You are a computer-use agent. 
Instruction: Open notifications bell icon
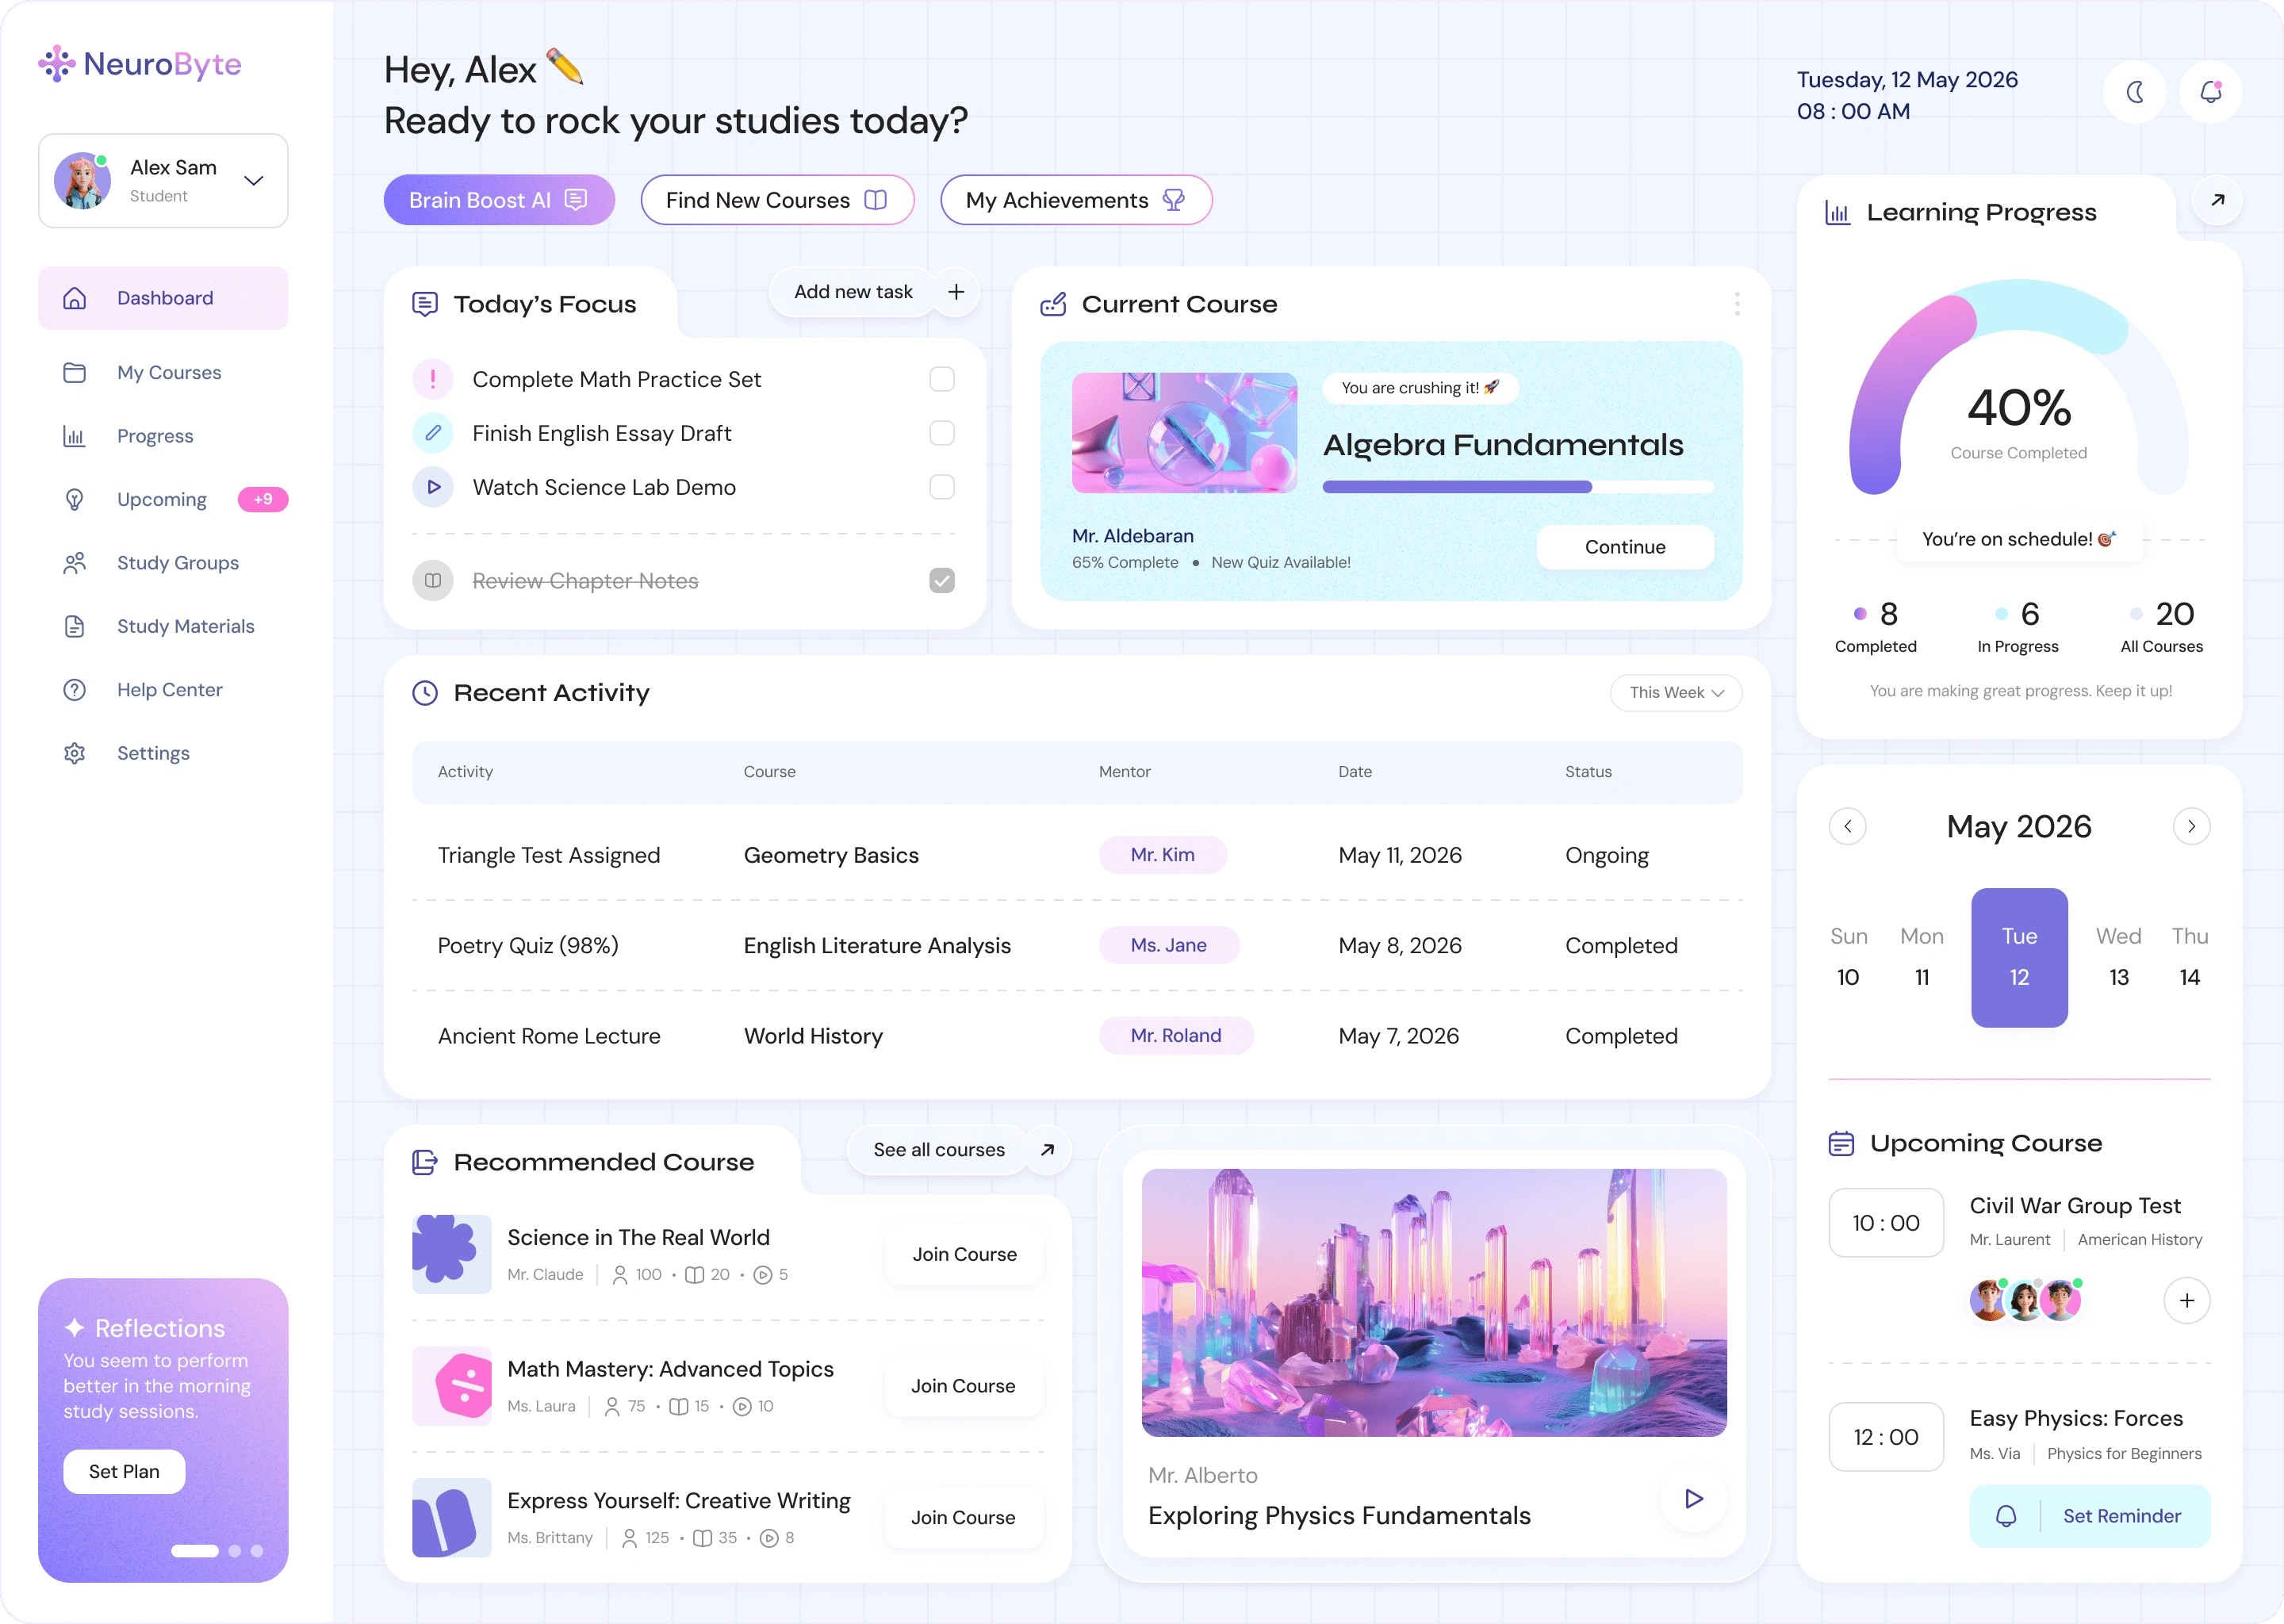pyautogui.click(x=2211, y=92)
